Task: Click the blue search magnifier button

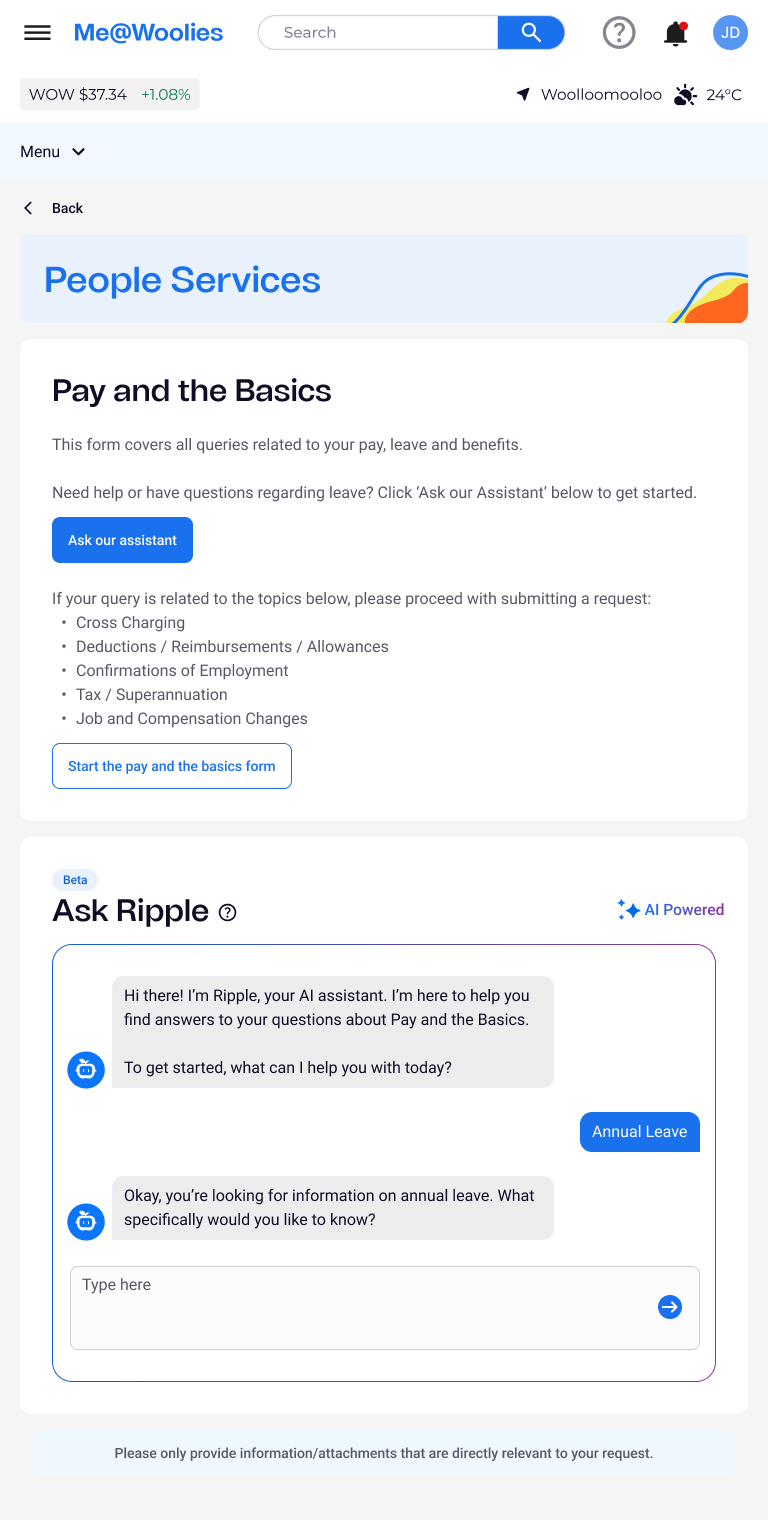Action: 531,33
